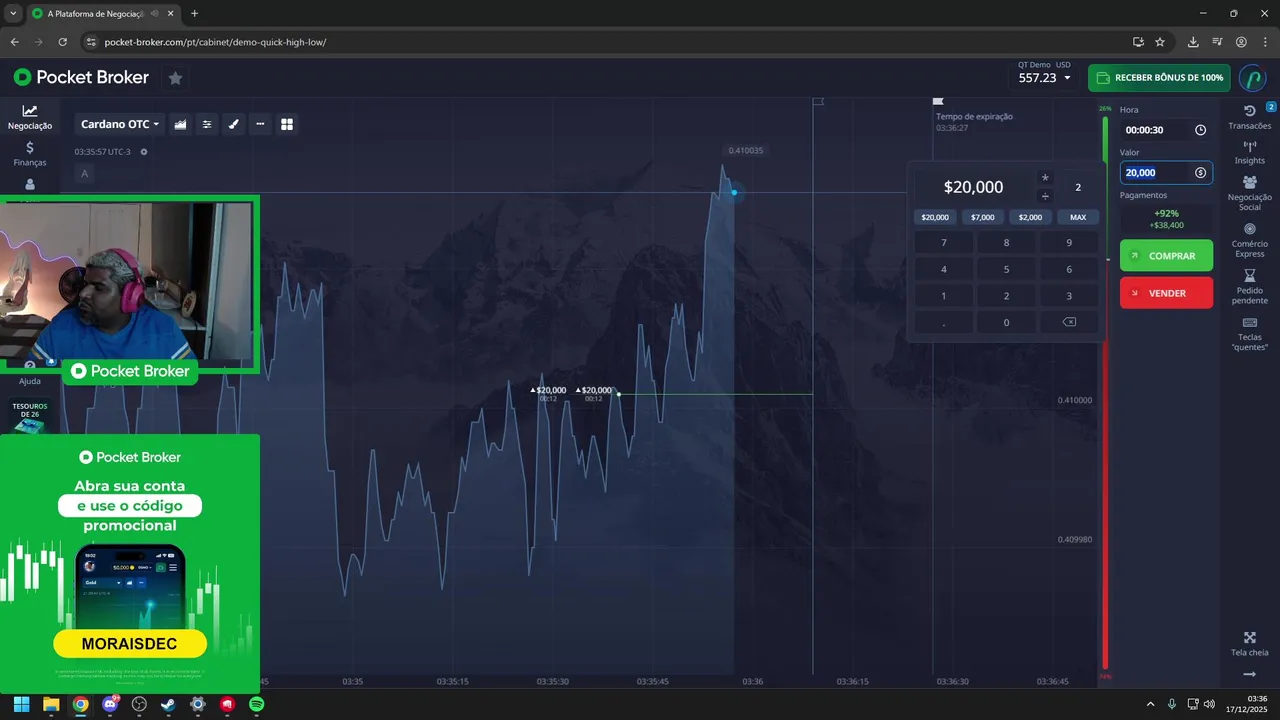Screen dimensions: 1280x720
Task: Open browser downloads
Action: (1193, 42)
